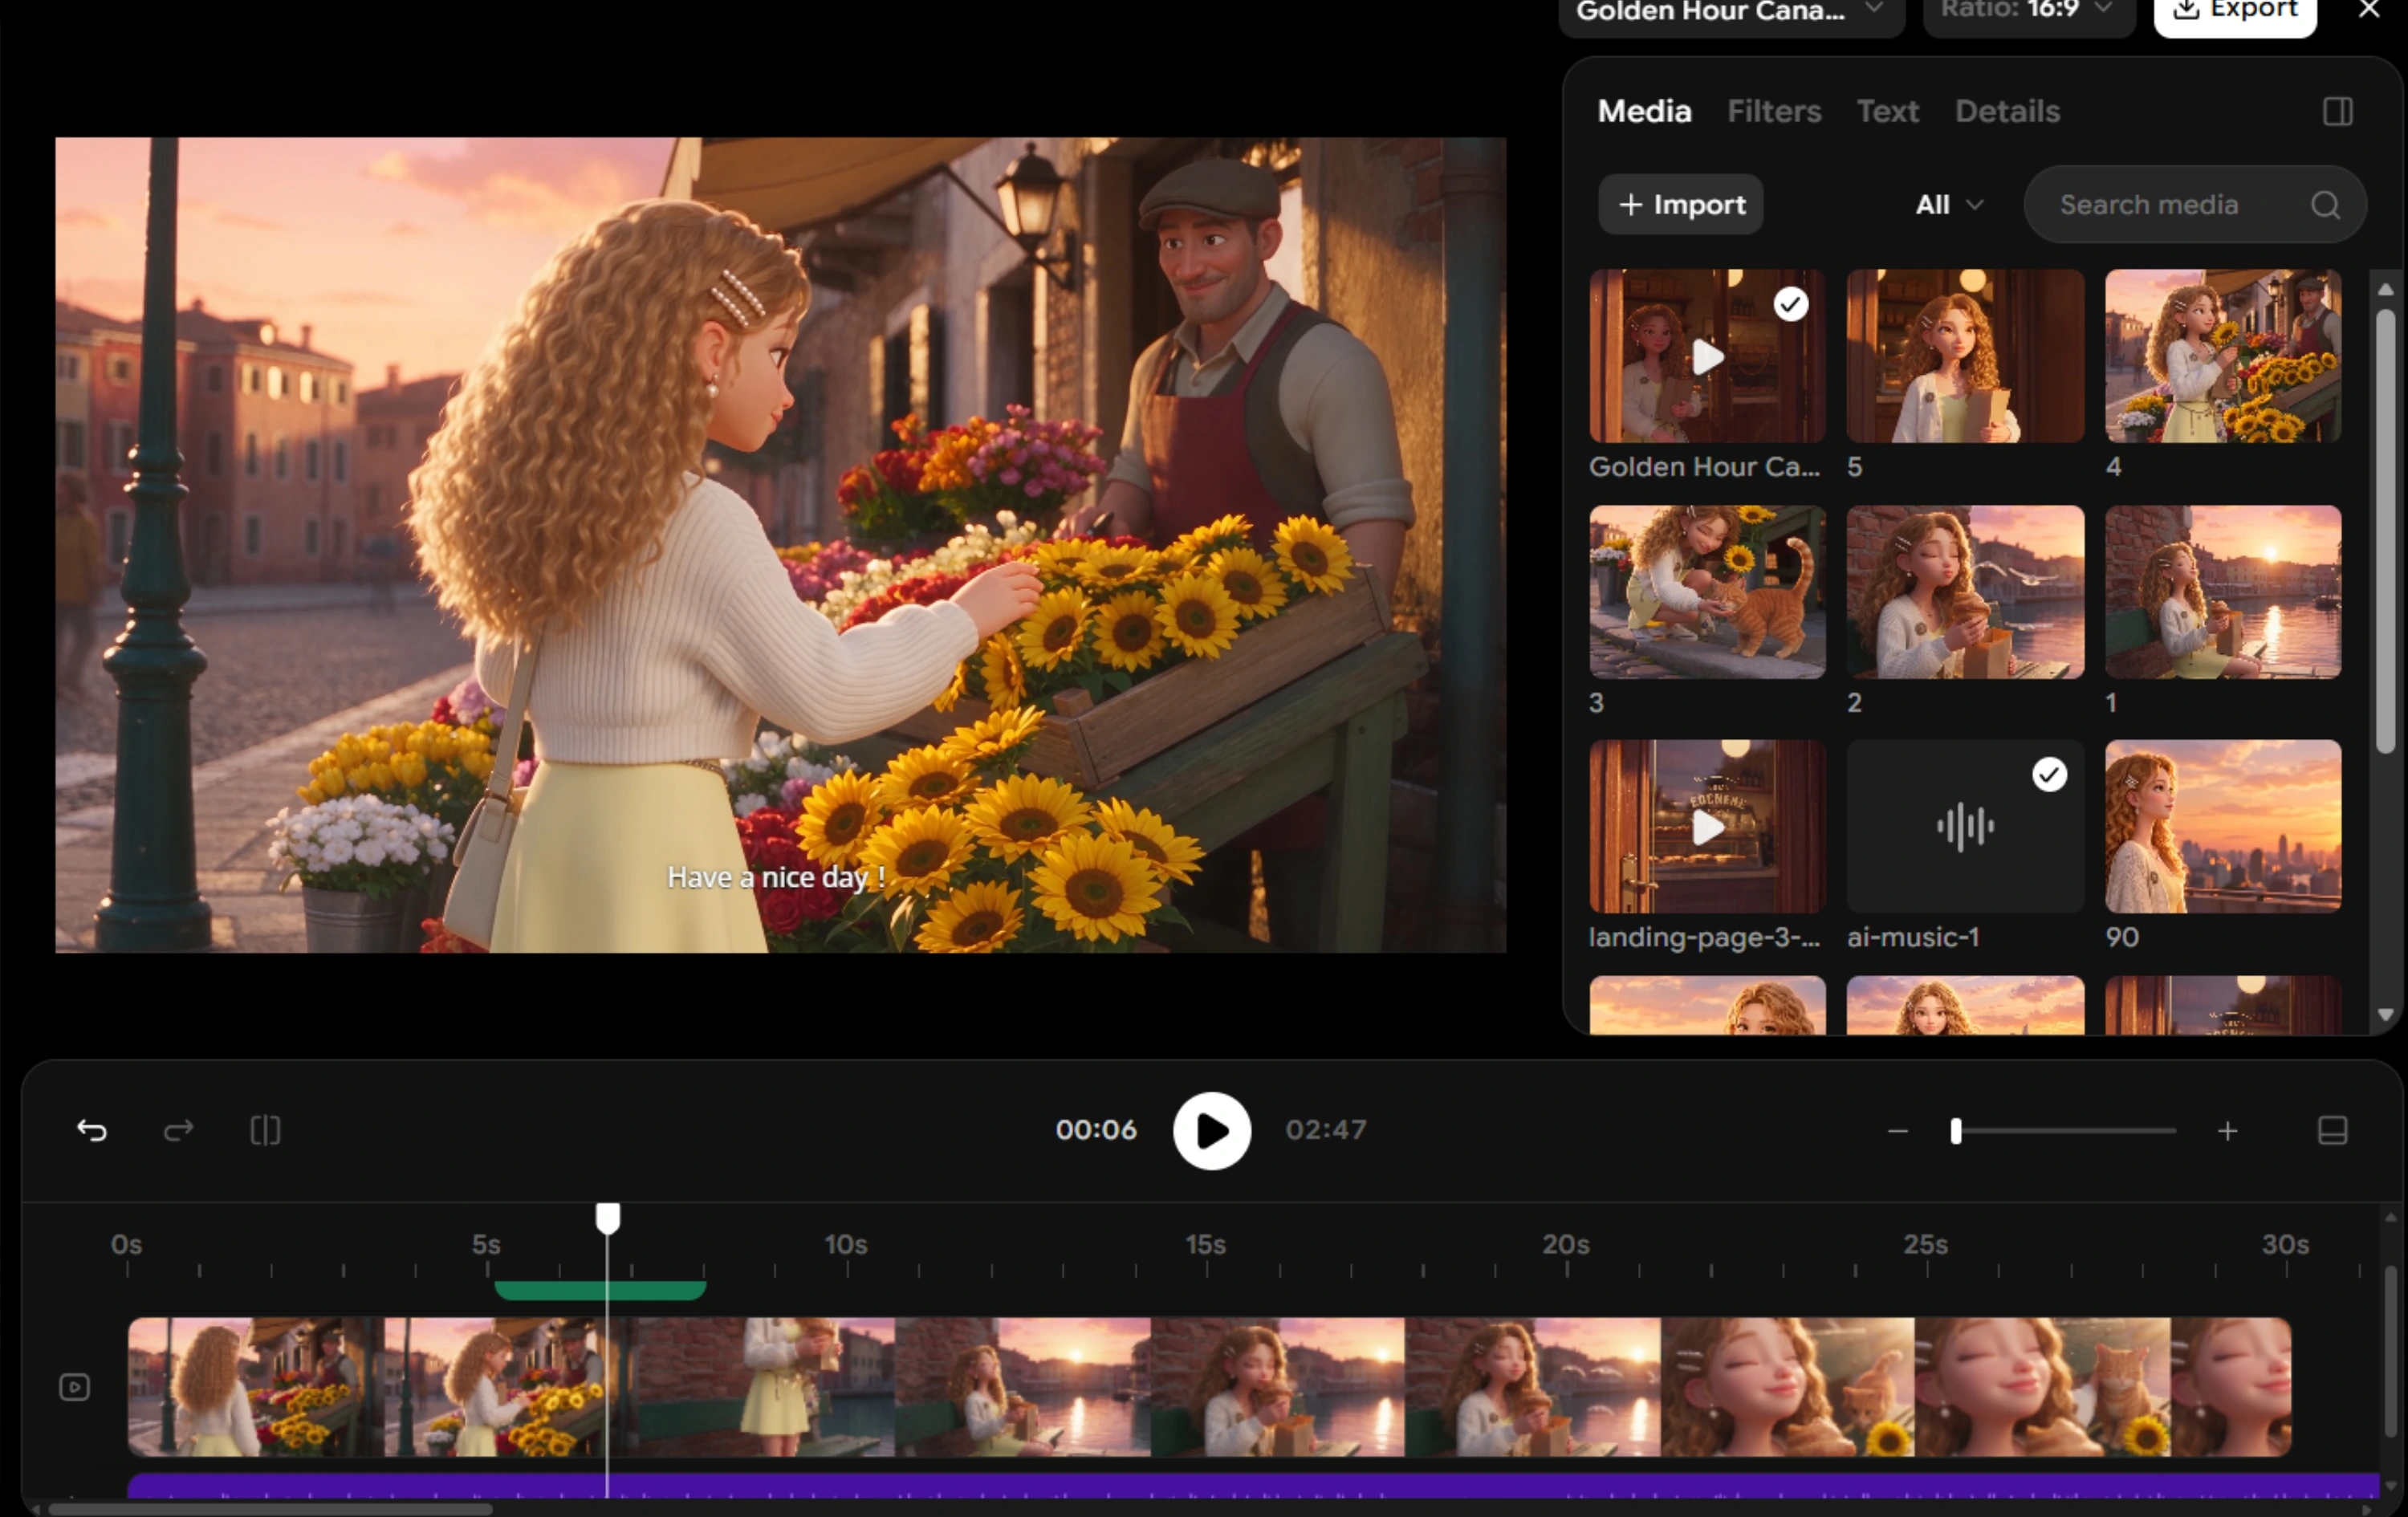
Task: Select media thumbnail labeled 5
Action: [x=1965, y=355]
